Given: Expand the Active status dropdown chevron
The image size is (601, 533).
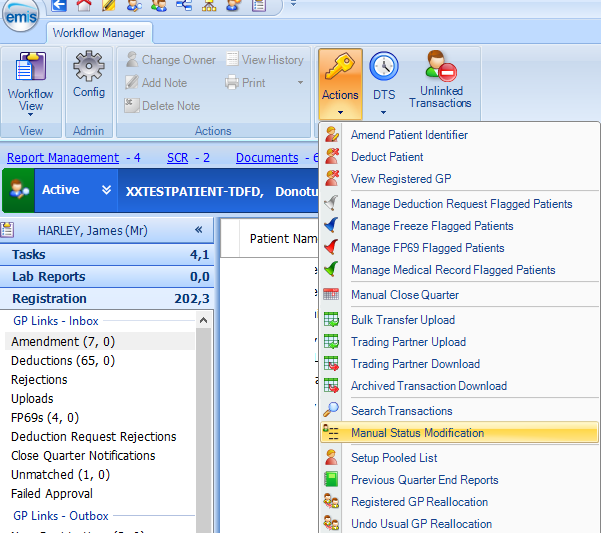Looking at the screenshot, I should [x=107, y=190].
